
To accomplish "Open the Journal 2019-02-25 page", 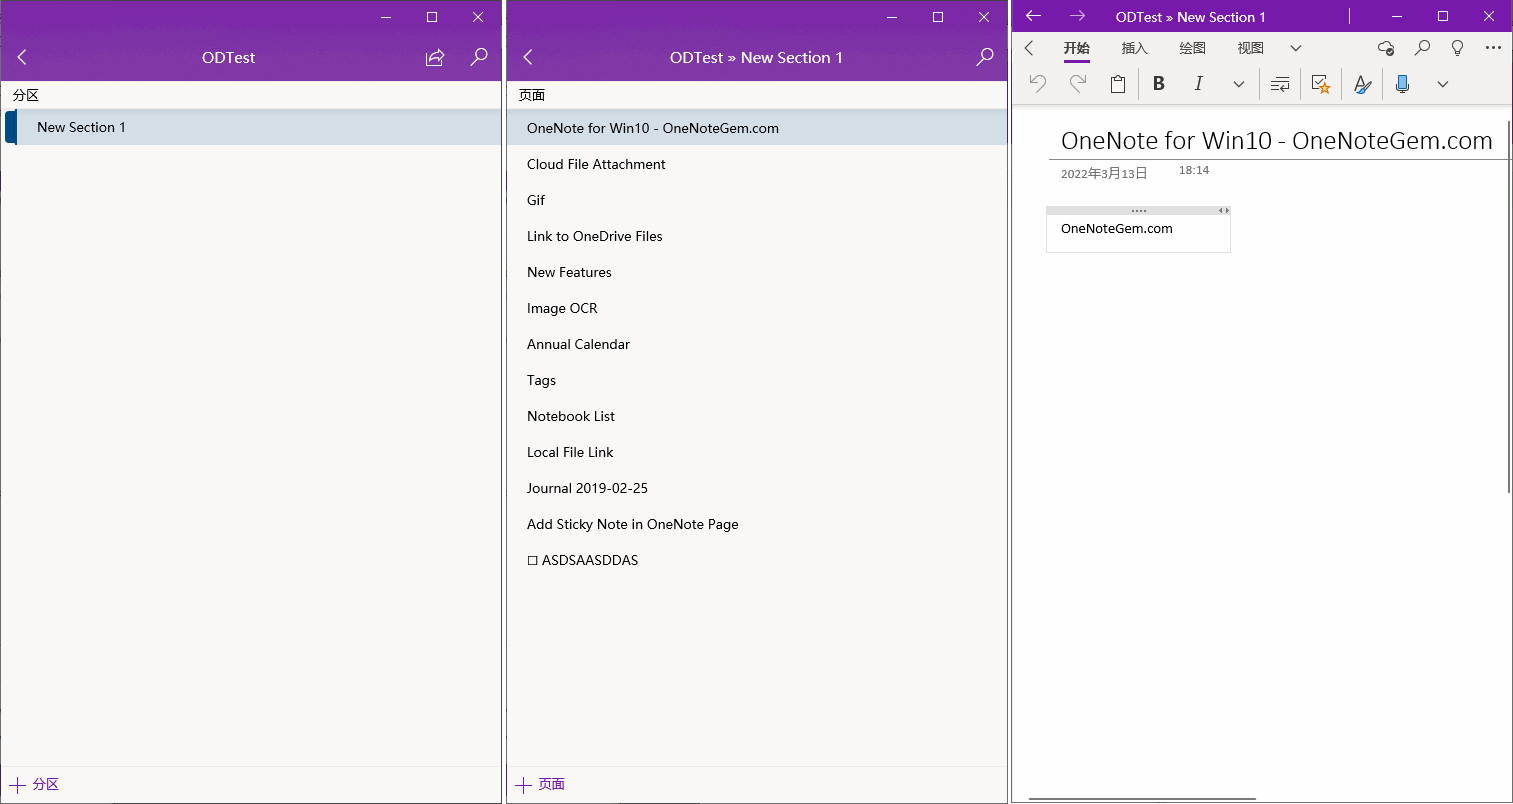I will click(x=757, y=488).
